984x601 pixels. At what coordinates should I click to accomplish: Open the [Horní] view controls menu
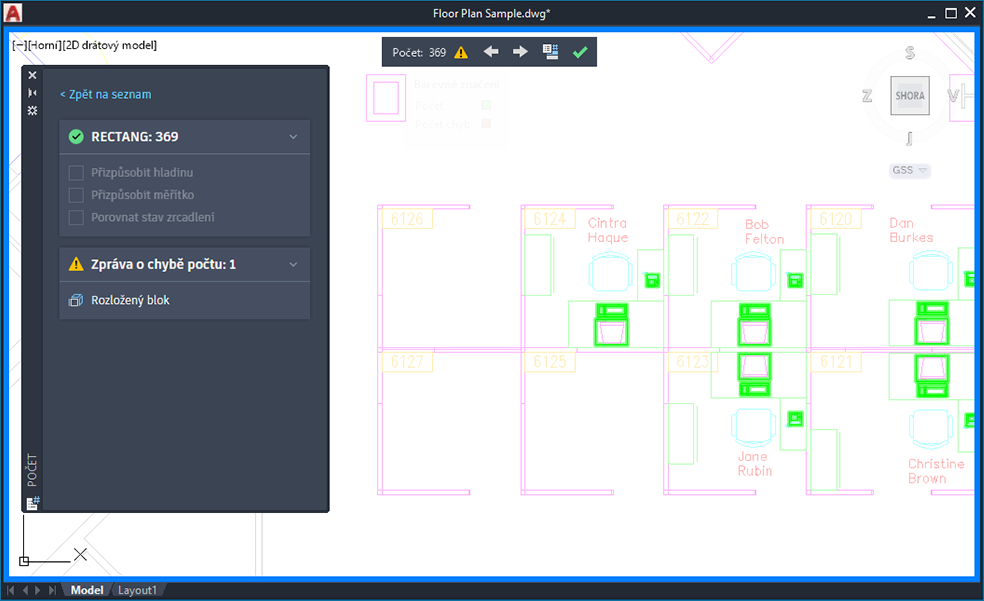[x=45, y=45]
